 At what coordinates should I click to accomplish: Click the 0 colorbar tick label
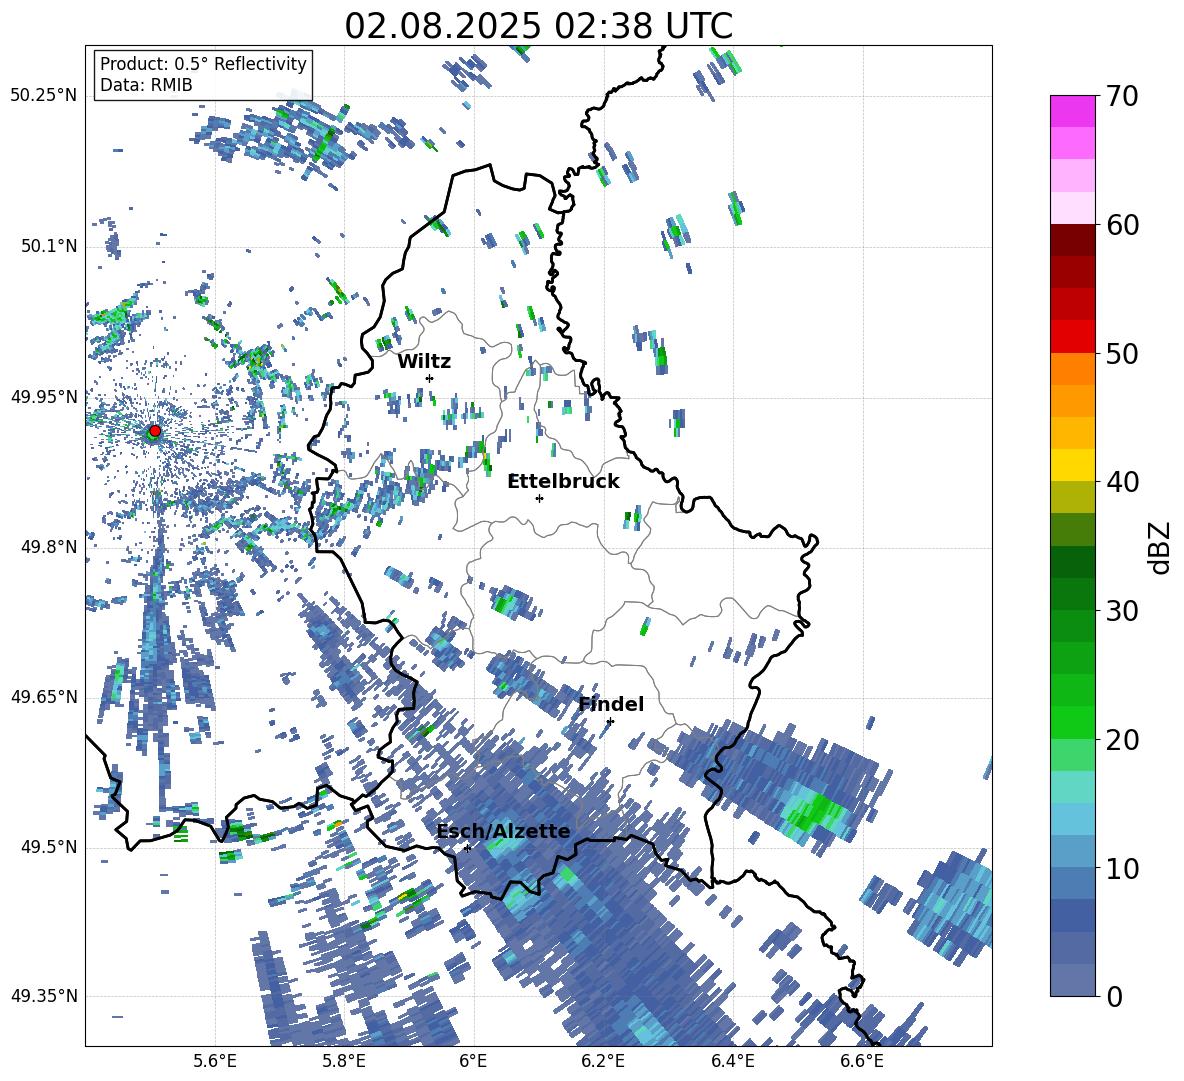point(1114,996)
